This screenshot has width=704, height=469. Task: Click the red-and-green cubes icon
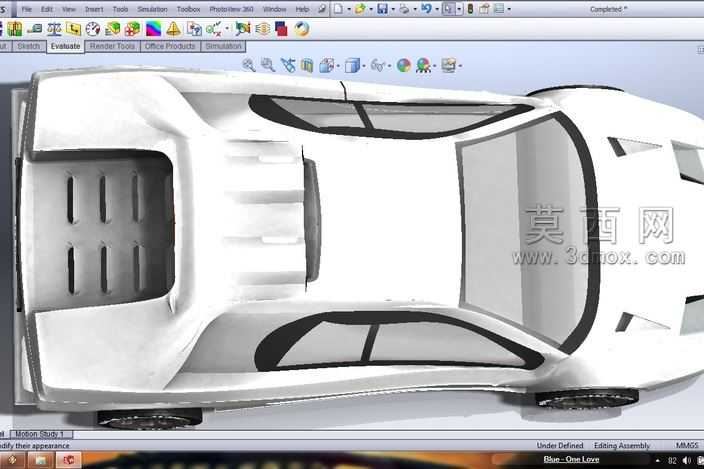point(132,29)
